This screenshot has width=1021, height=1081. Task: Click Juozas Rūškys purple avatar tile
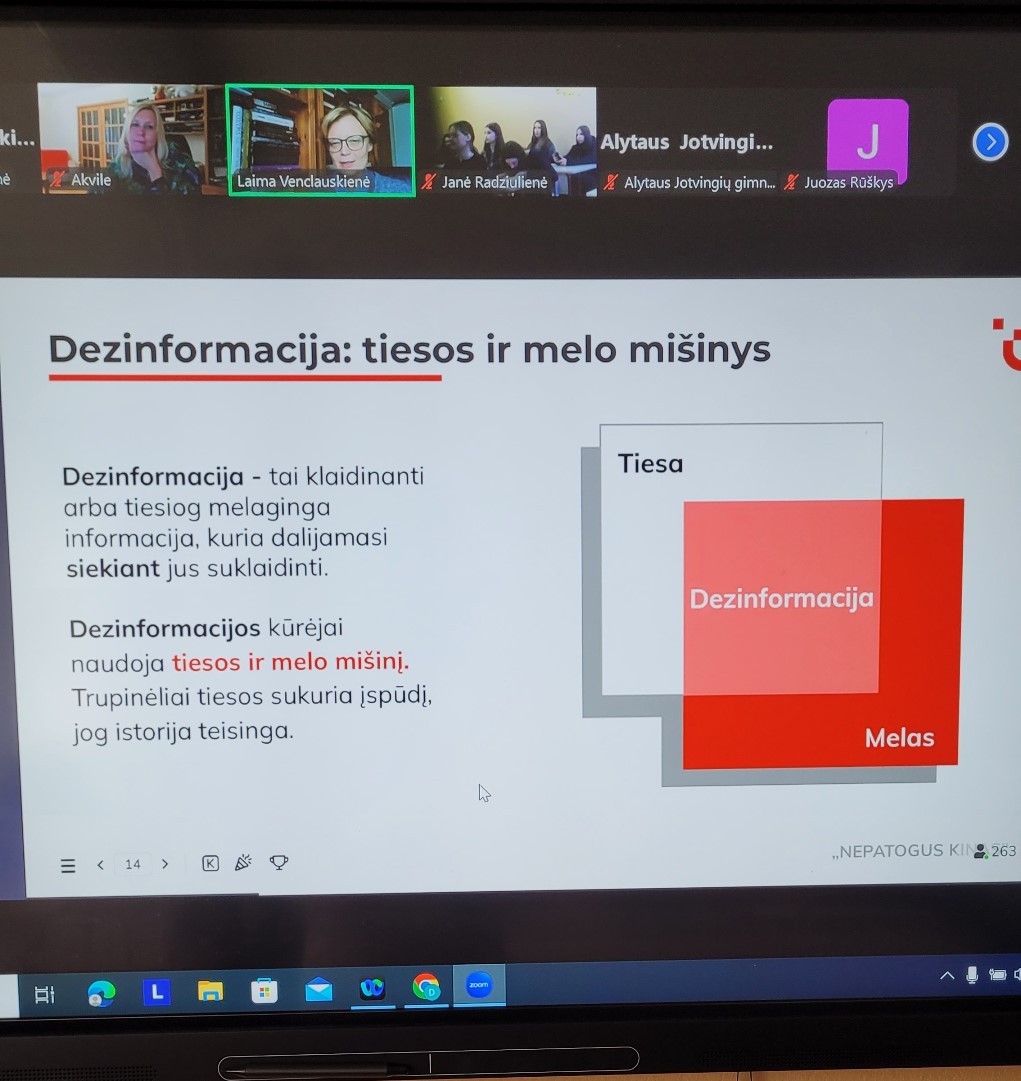point(867,142)
